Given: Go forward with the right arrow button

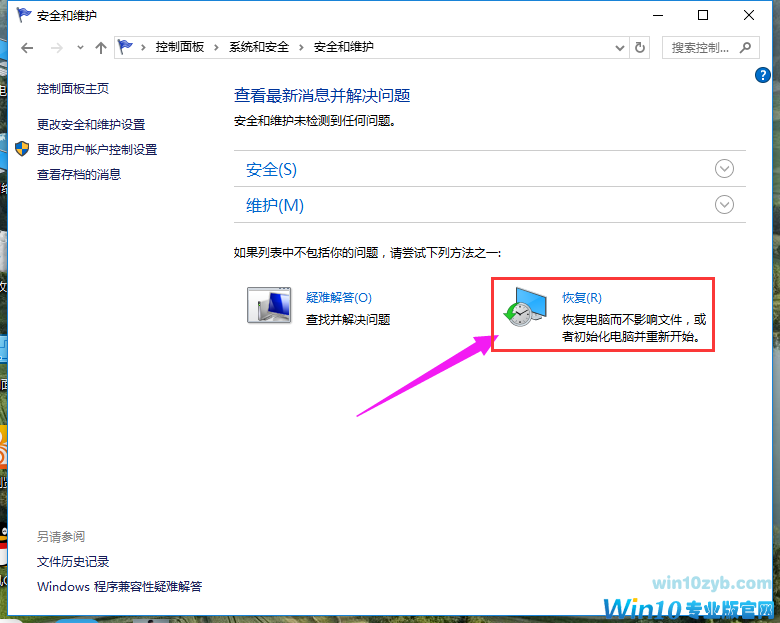Looking at the screenshot, I should coord(57,48).
